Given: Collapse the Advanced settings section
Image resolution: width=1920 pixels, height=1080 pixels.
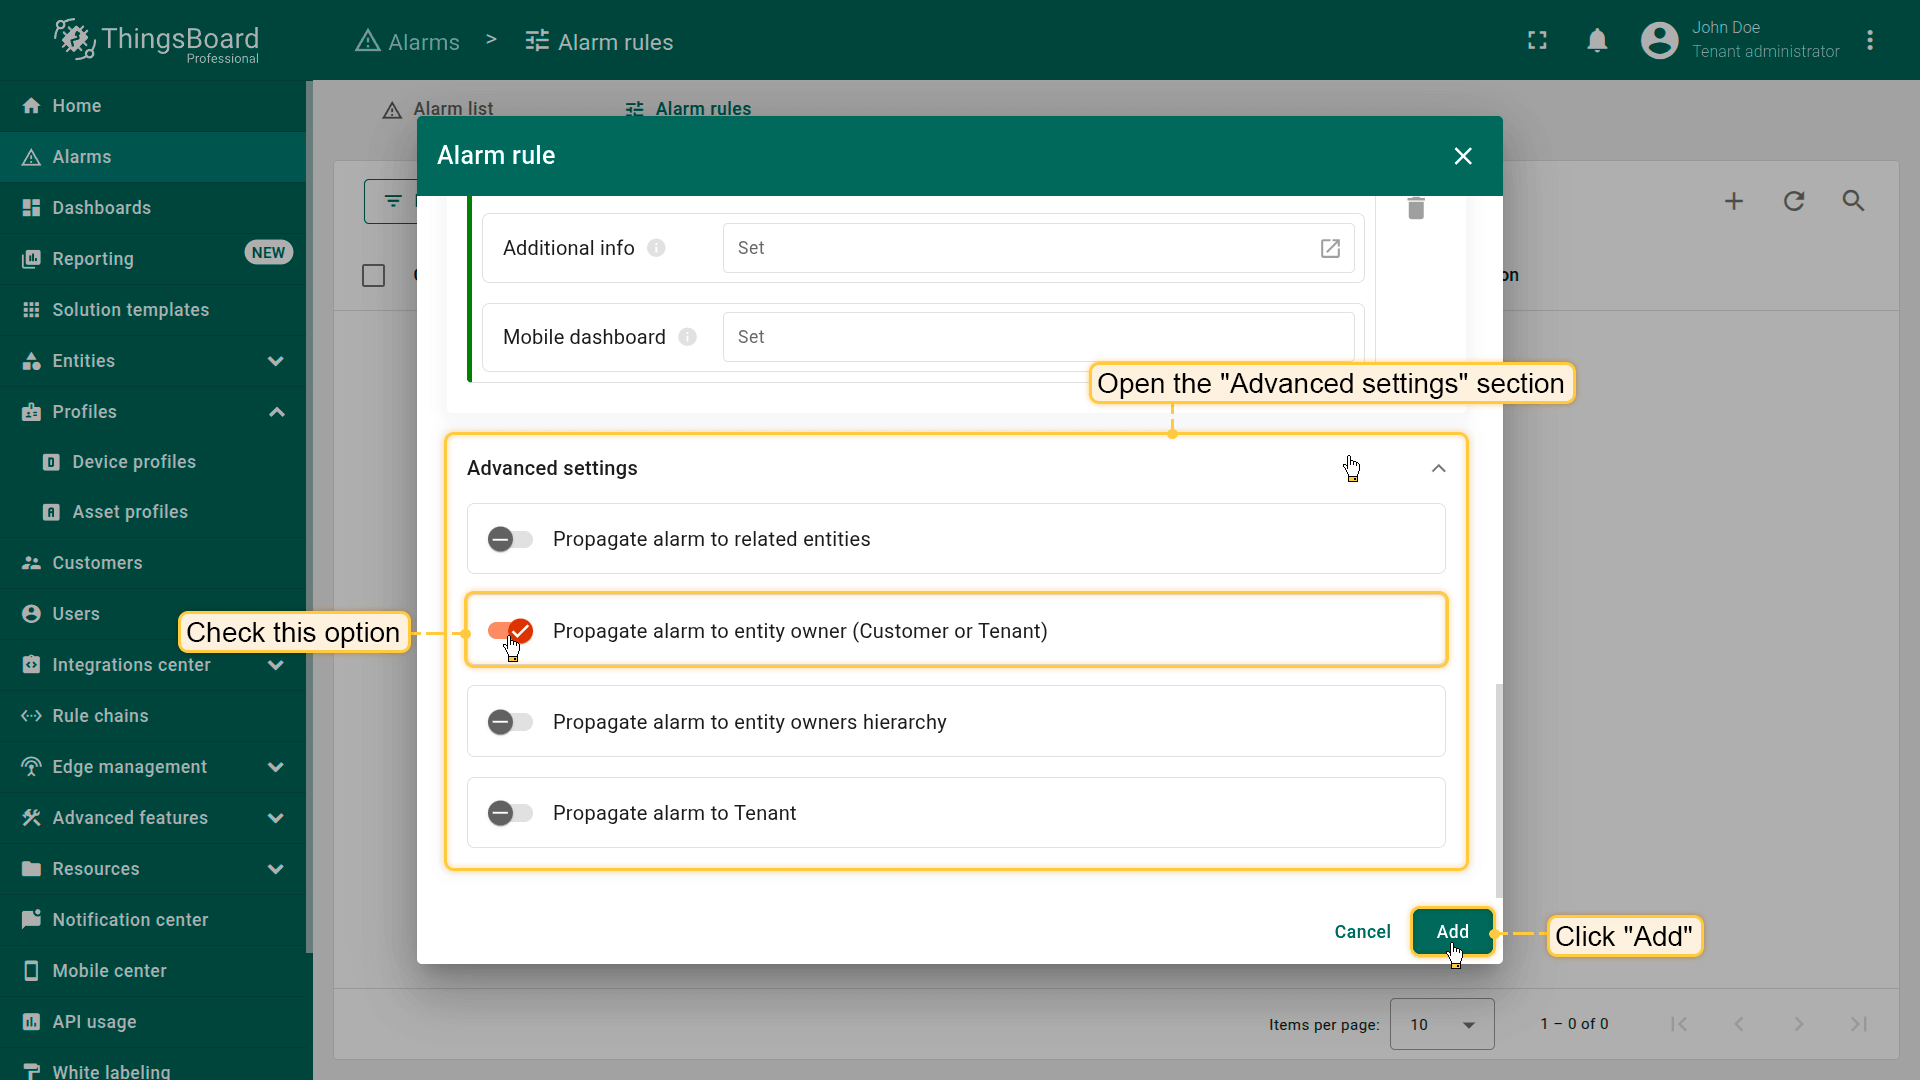Looking at the screenshot, I should coord(1438,468).
